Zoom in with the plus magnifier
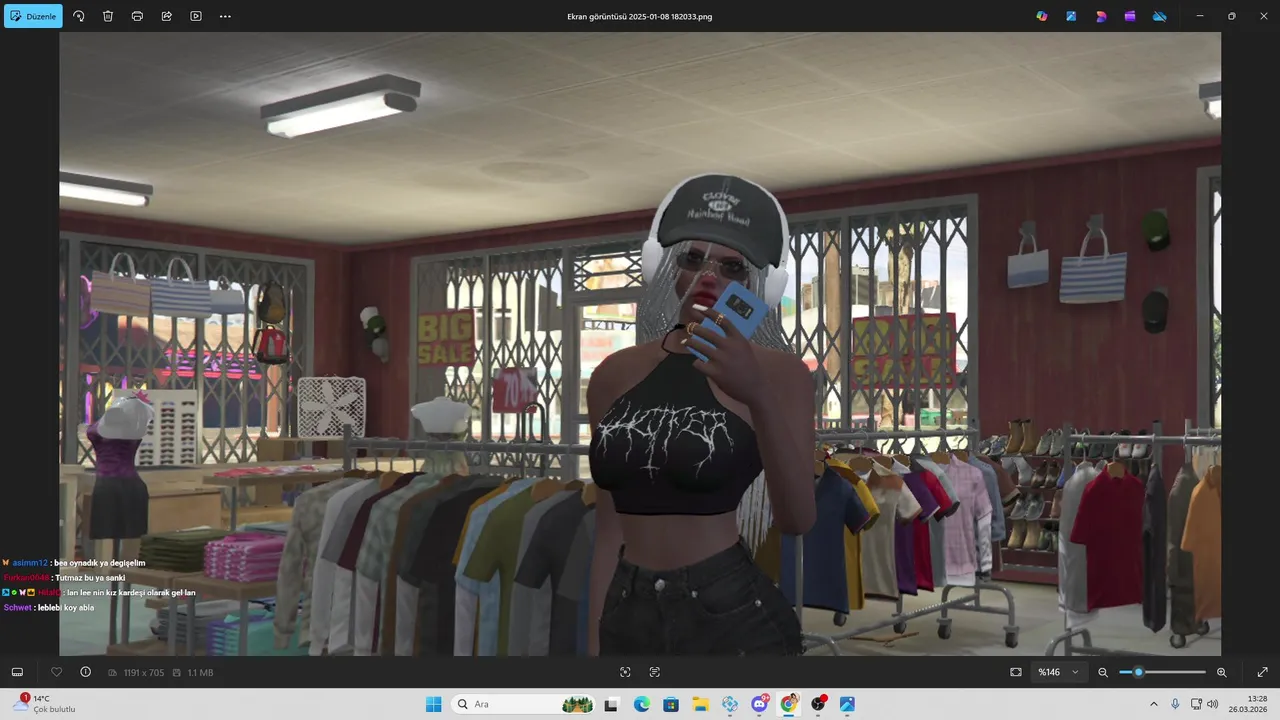1280x720 pixels. coord(1221,672)
